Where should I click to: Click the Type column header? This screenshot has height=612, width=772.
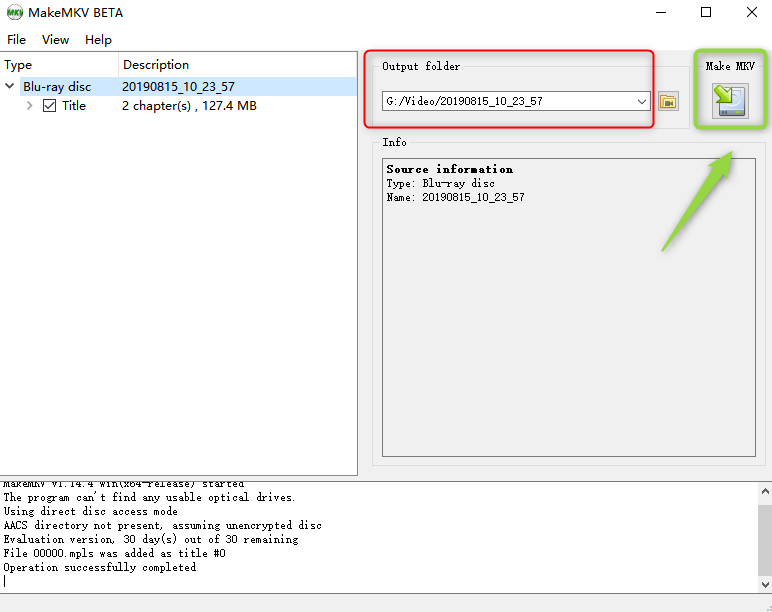(x=59, y=64)
